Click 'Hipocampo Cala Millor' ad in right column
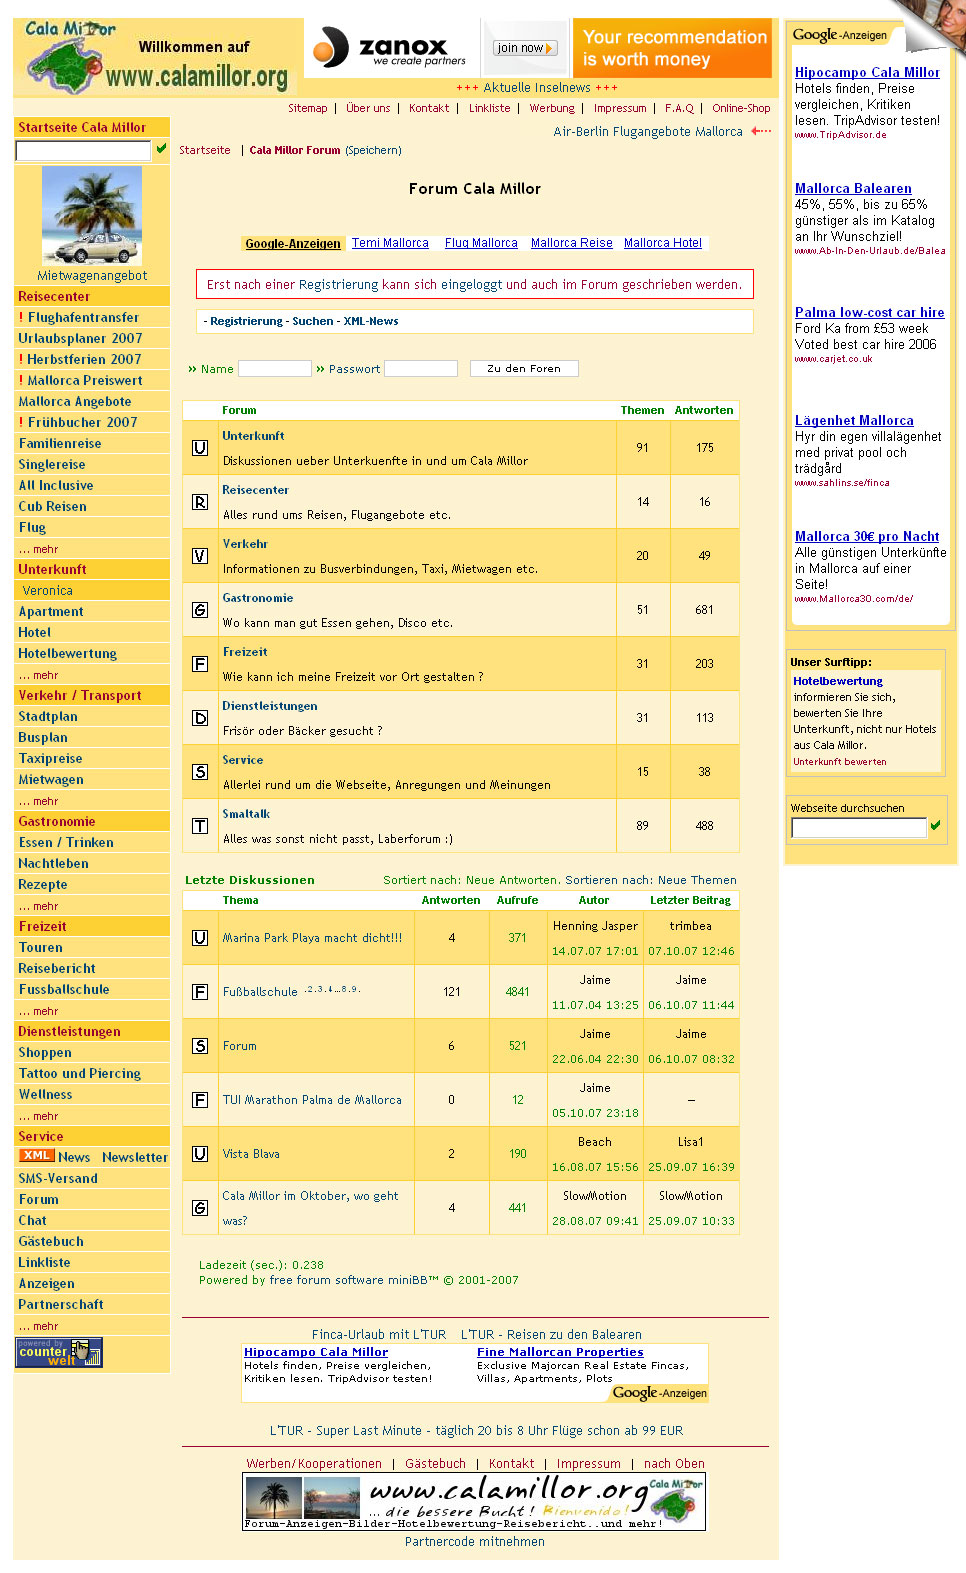 pos(867,72)
